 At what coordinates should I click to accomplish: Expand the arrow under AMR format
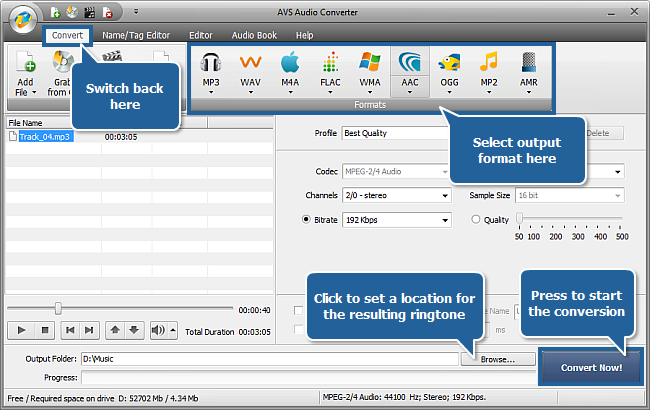click(529, 92)
